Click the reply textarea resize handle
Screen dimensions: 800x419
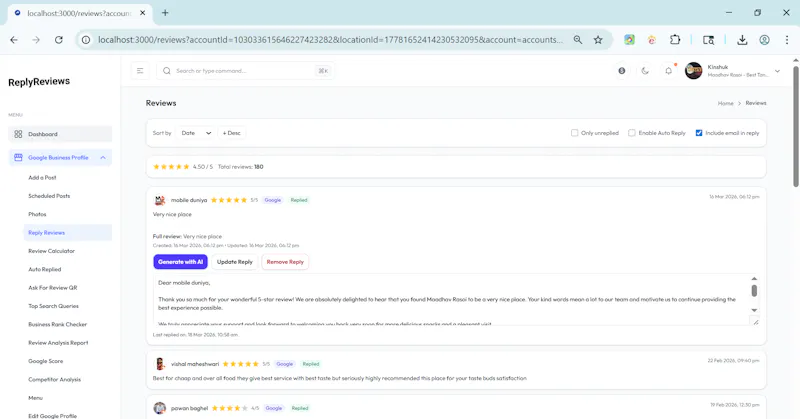756,322
